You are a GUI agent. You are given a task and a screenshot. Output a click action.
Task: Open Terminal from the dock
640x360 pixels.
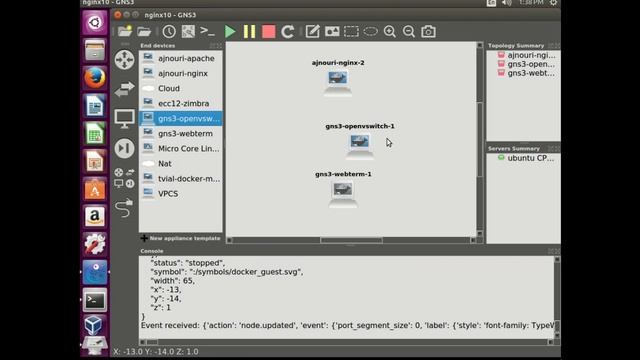95,300
